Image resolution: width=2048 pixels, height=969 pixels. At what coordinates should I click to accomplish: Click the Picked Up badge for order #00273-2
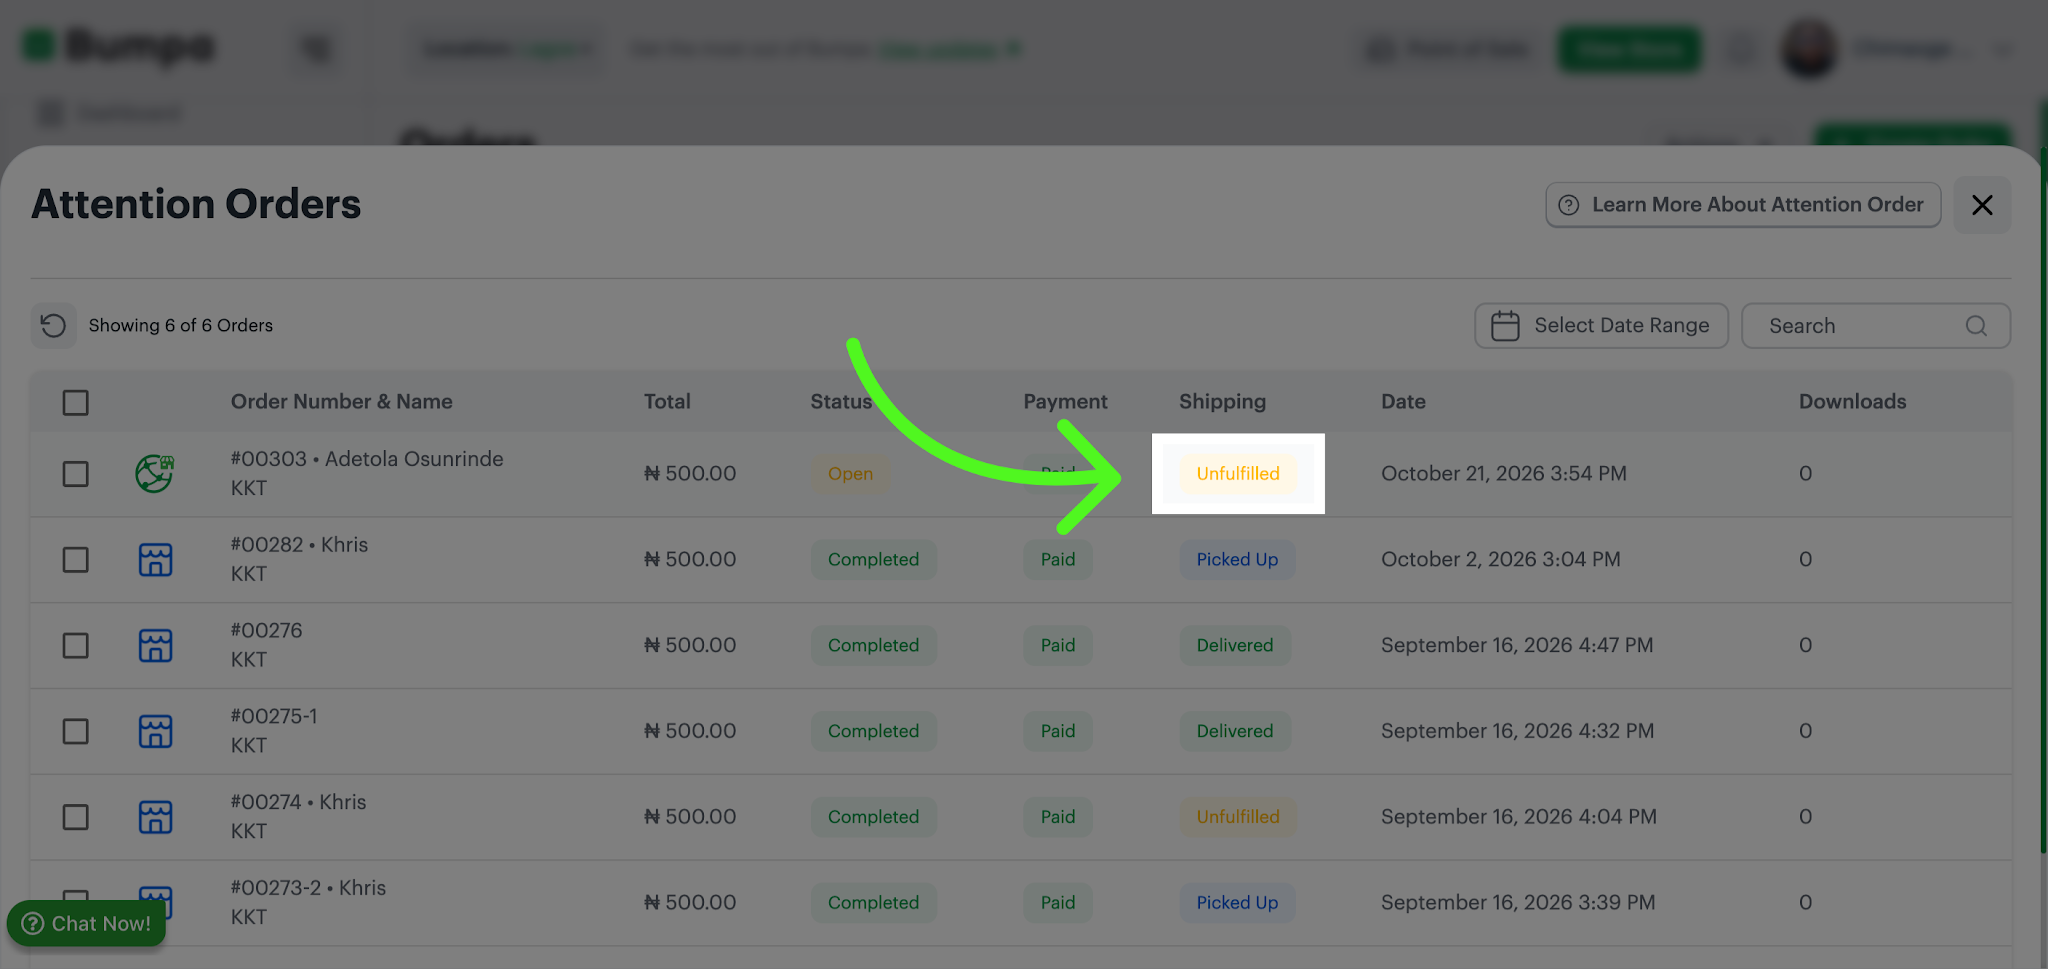pos(1237,903)
